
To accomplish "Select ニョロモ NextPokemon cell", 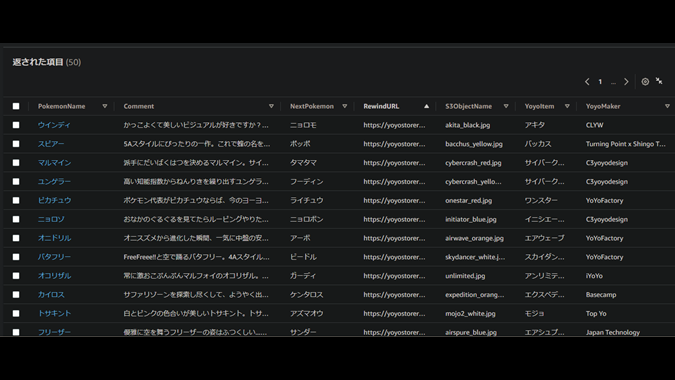I will 303,125.
